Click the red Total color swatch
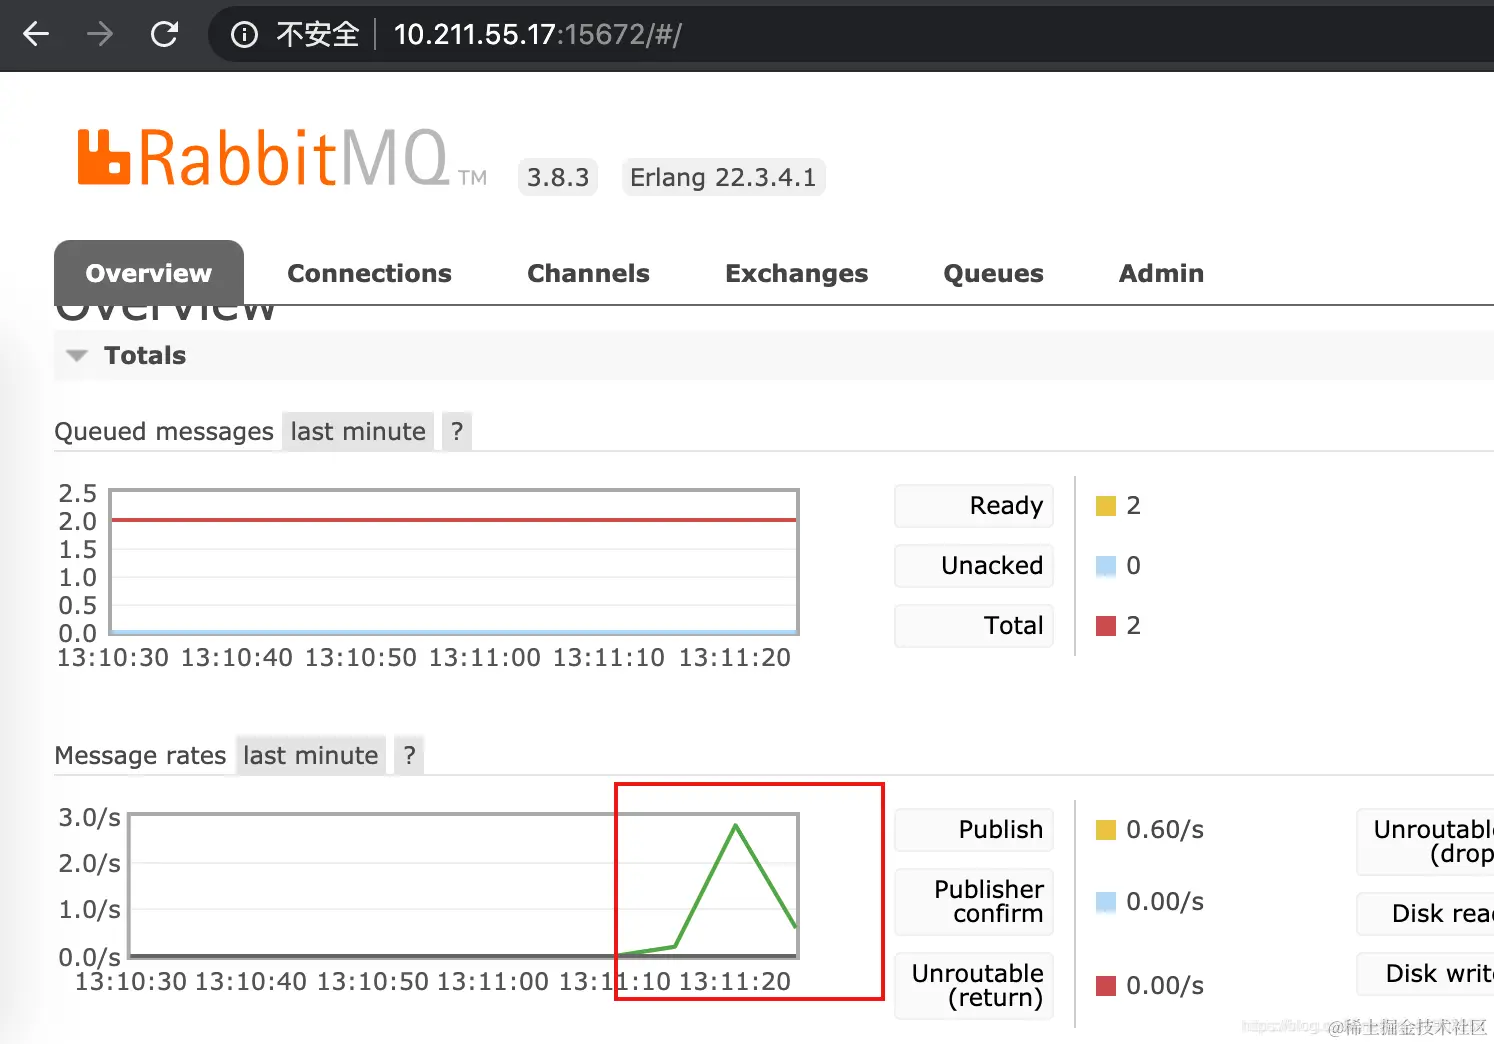 coord(1106,626)
